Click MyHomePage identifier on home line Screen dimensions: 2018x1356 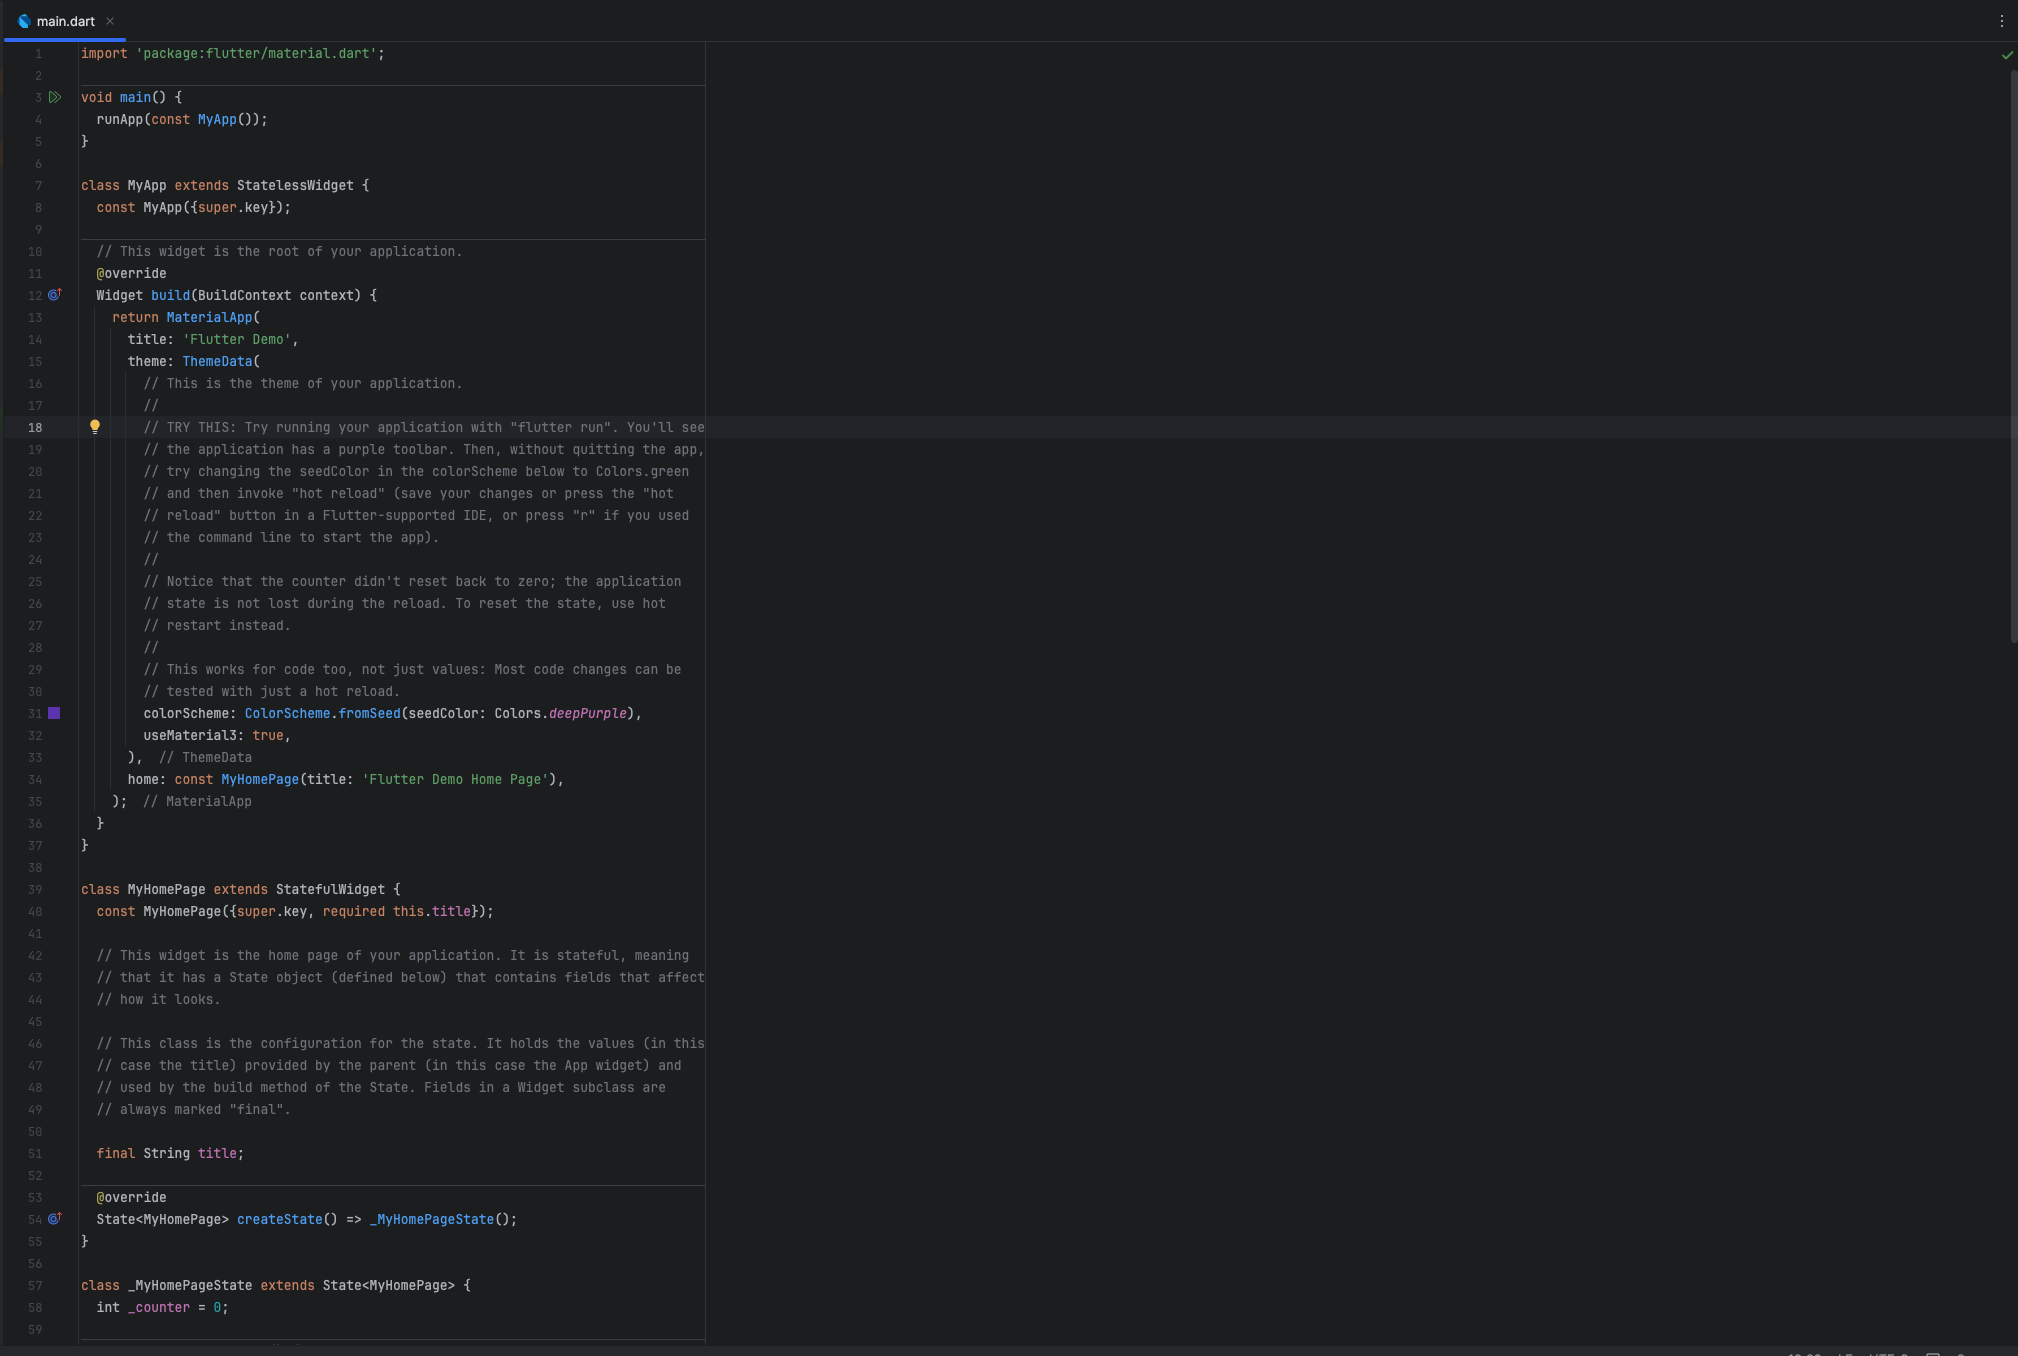(x=260, y=779)
